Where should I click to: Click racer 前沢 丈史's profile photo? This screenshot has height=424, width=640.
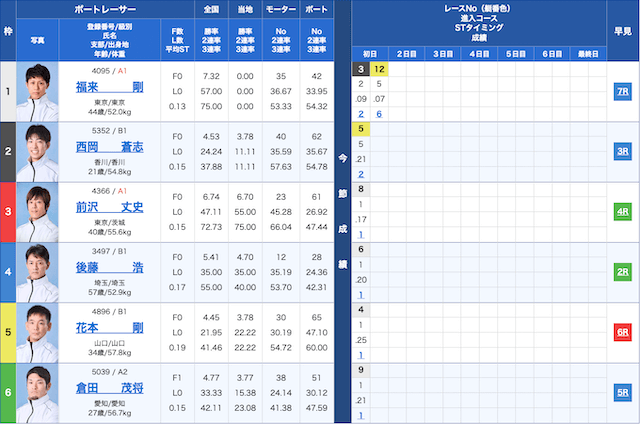point(39,211)
